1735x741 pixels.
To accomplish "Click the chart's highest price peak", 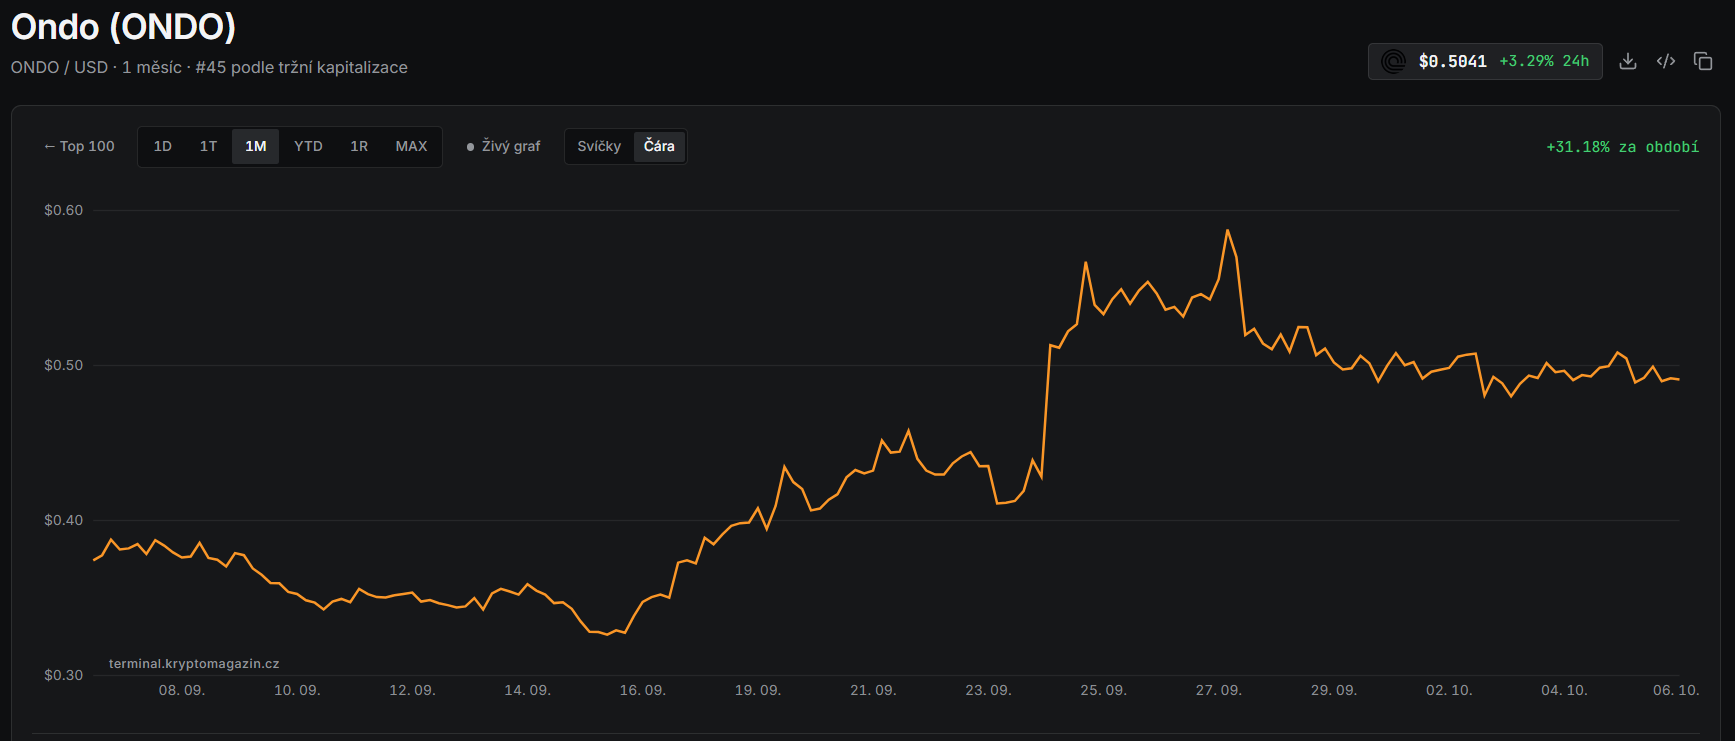I will coord(1227,231).
